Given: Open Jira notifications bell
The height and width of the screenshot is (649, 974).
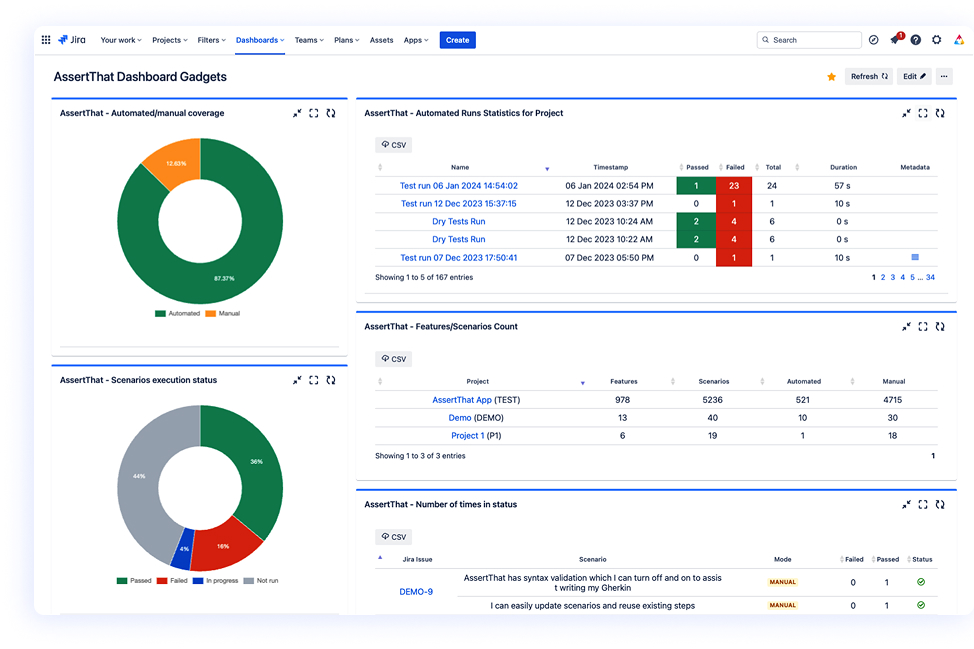Looking at the screenshot, I should point(895,39).
